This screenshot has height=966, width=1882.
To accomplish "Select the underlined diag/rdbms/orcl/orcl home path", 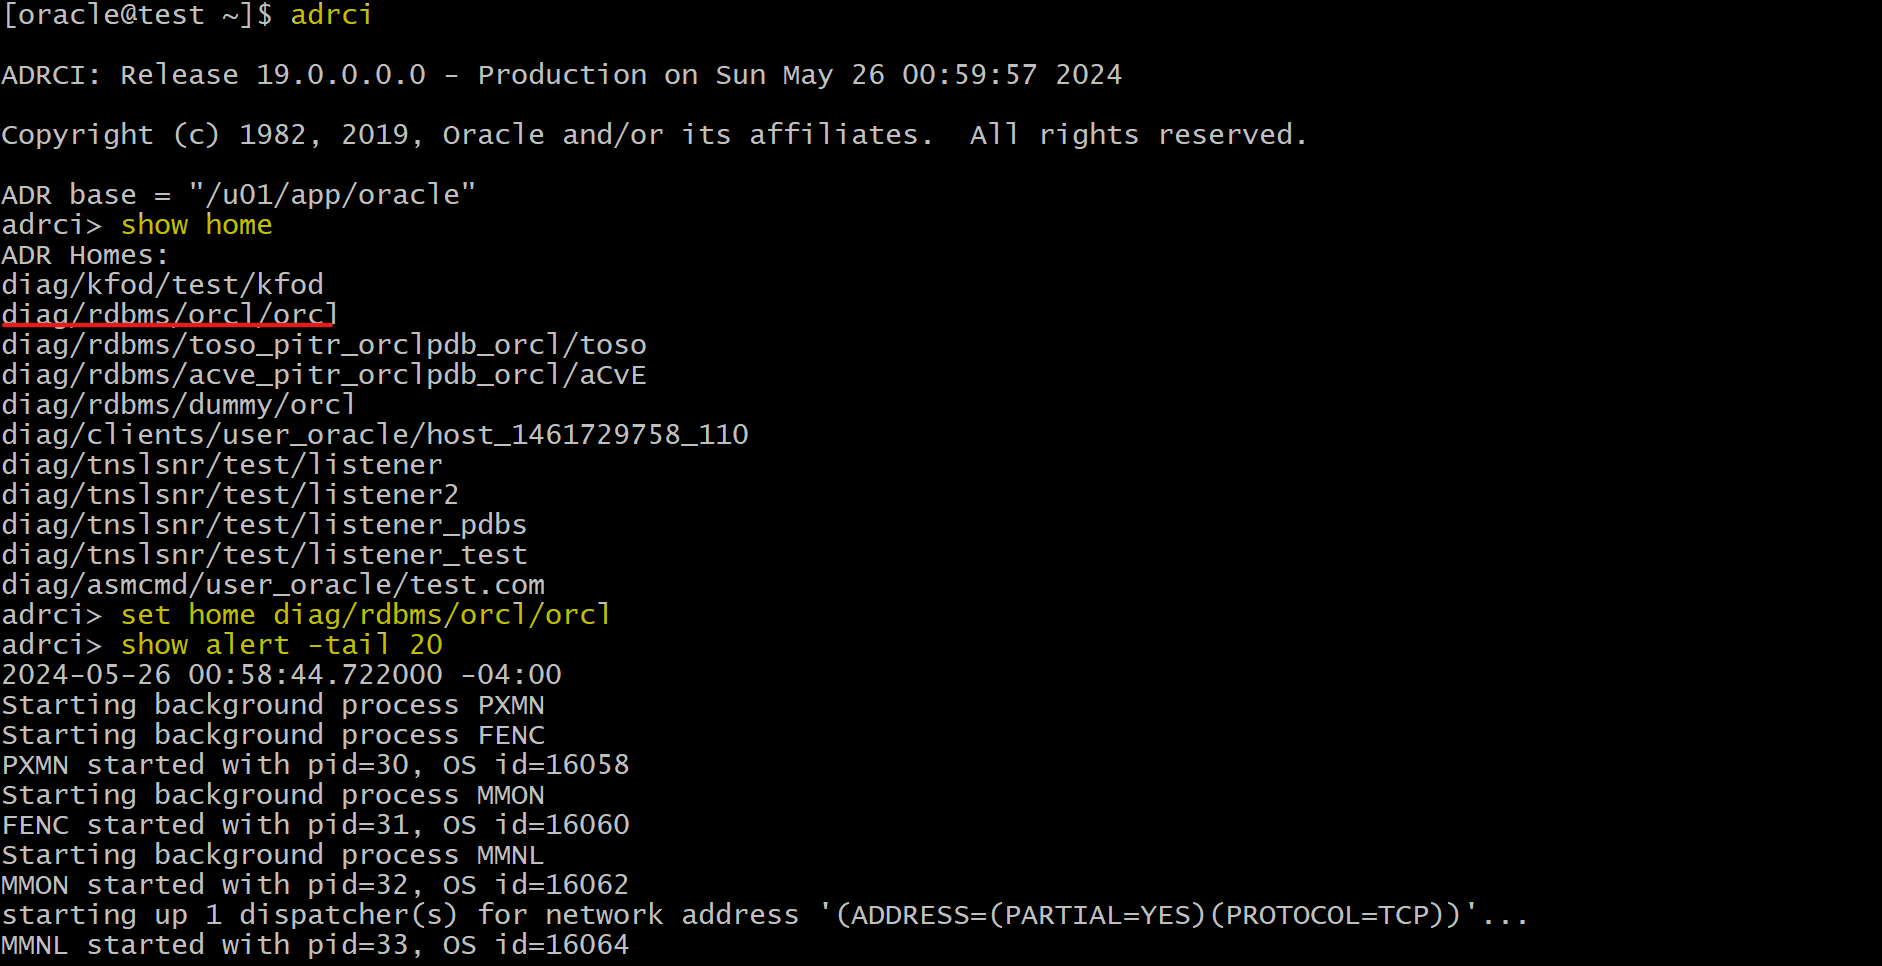I will click(170, 315).
